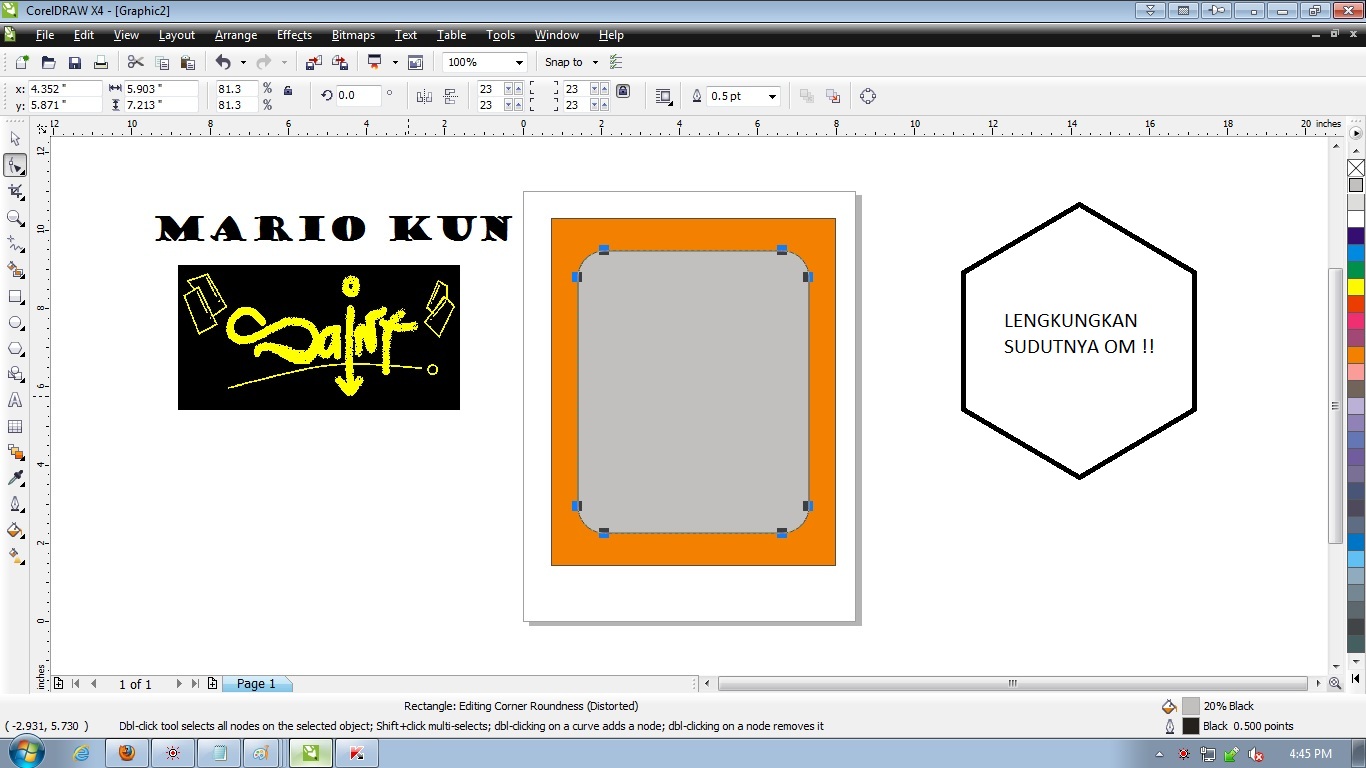Open the zoom level dropdown
1366x768 pixels.
520,61
